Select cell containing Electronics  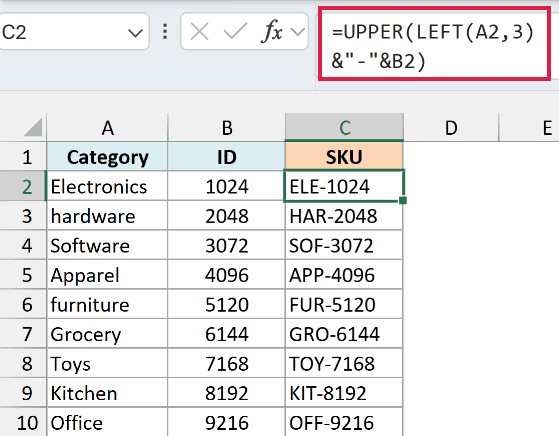pyautogui.click(x=107, y=186)
